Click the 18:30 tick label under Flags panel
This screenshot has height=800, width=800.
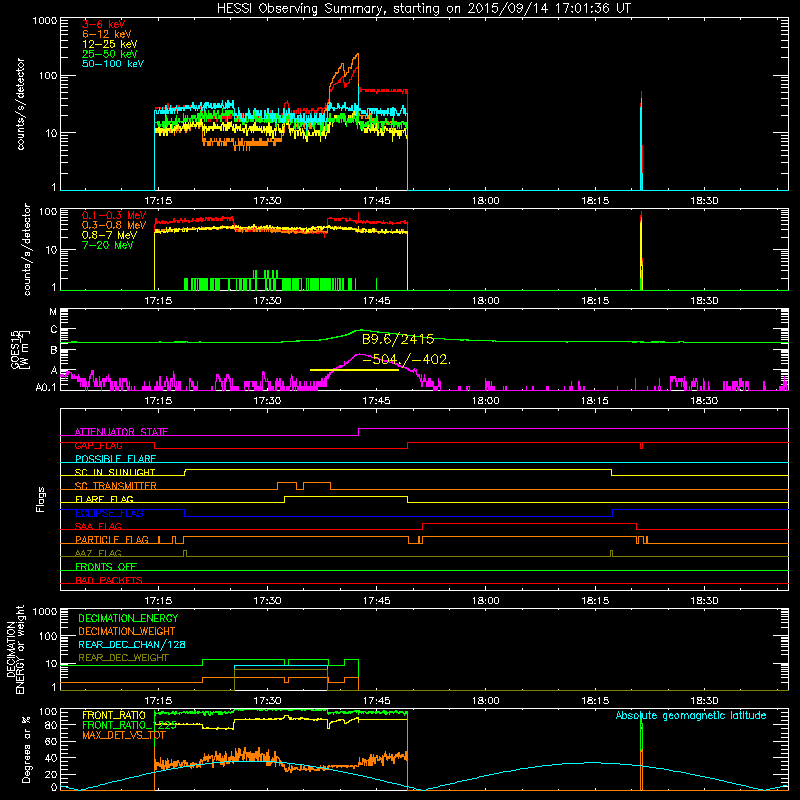(x=704, y=601)
